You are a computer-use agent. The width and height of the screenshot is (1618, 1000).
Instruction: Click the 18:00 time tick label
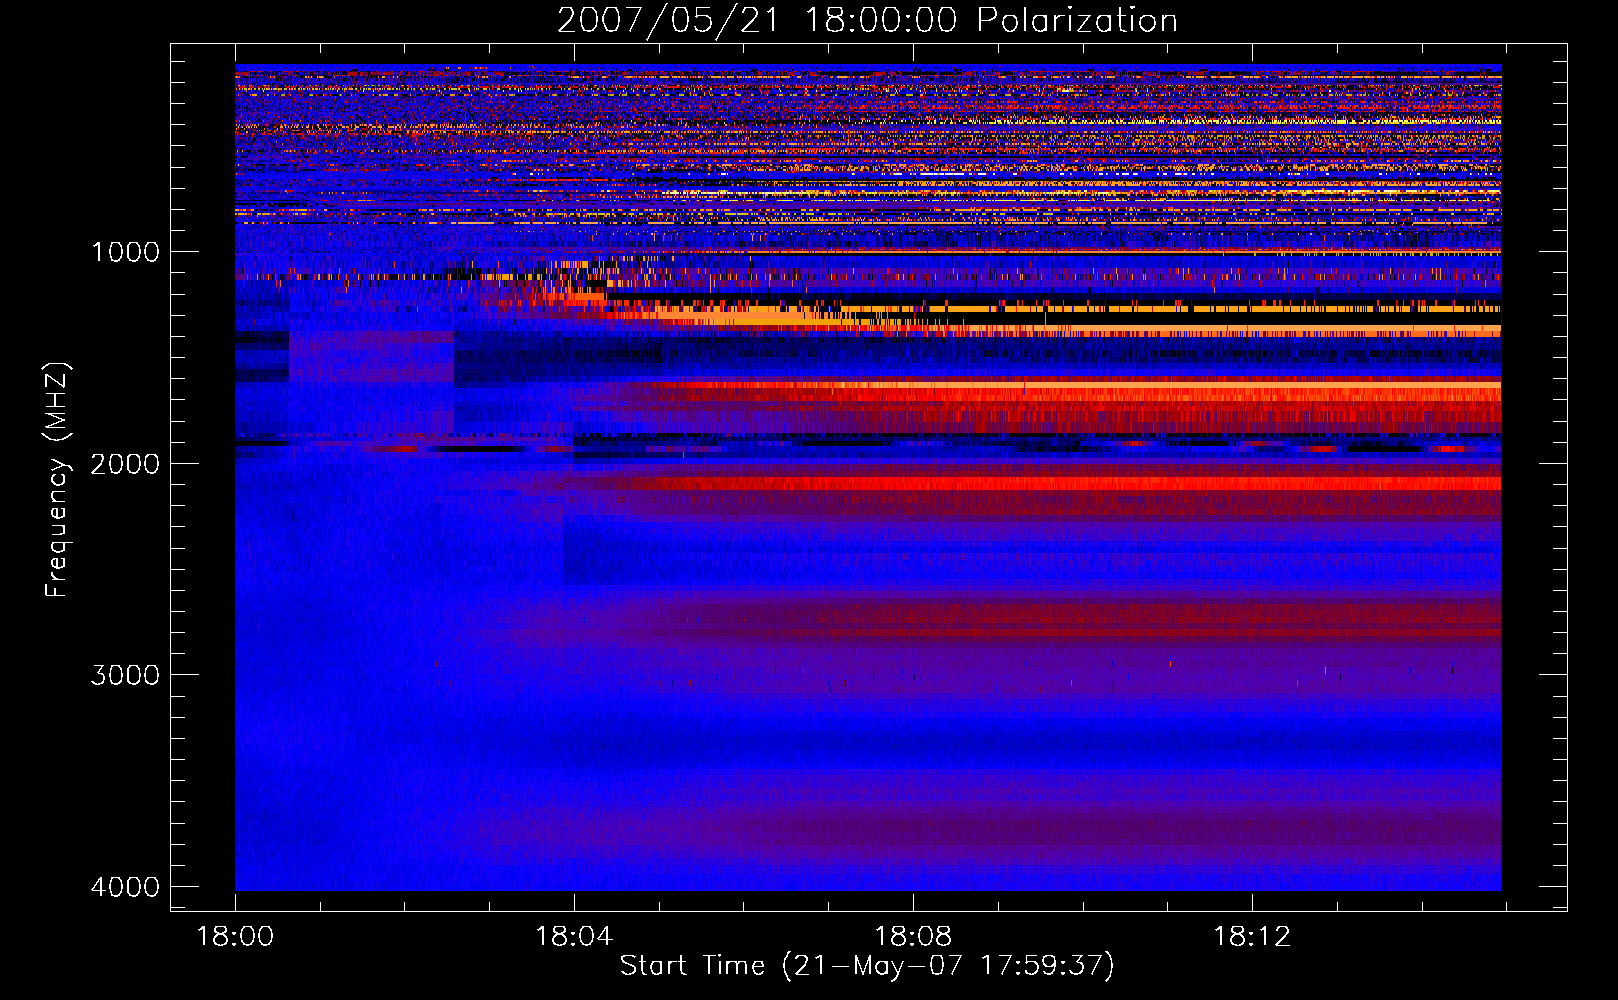[x=235, y=937]
